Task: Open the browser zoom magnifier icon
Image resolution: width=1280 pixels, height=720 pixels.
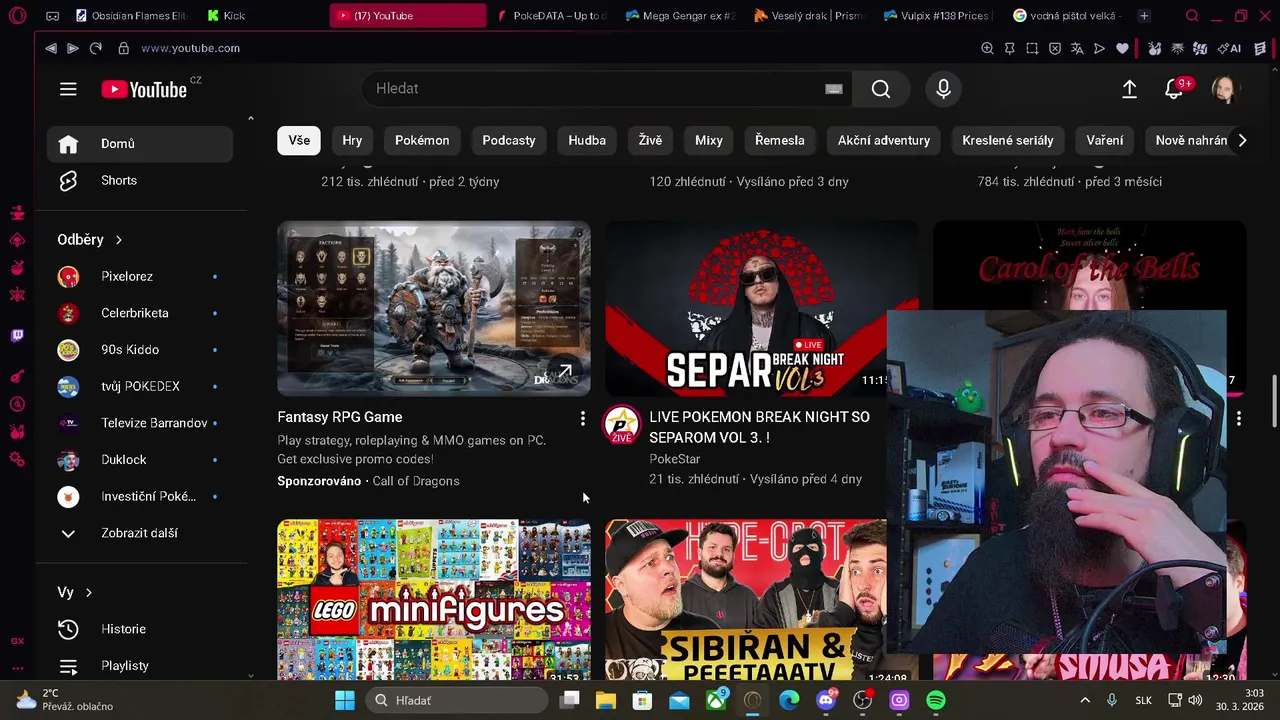Action: pos(987,48)
